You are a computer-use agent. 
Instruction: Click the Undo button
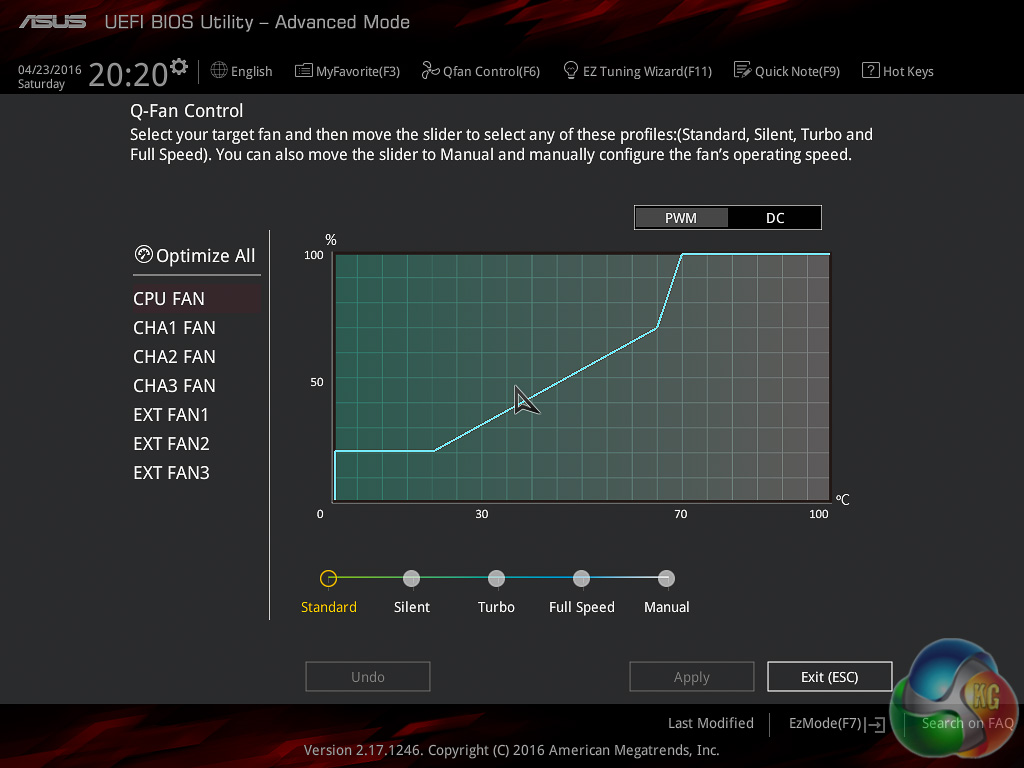pyautogui.click(x=368, y=677)
